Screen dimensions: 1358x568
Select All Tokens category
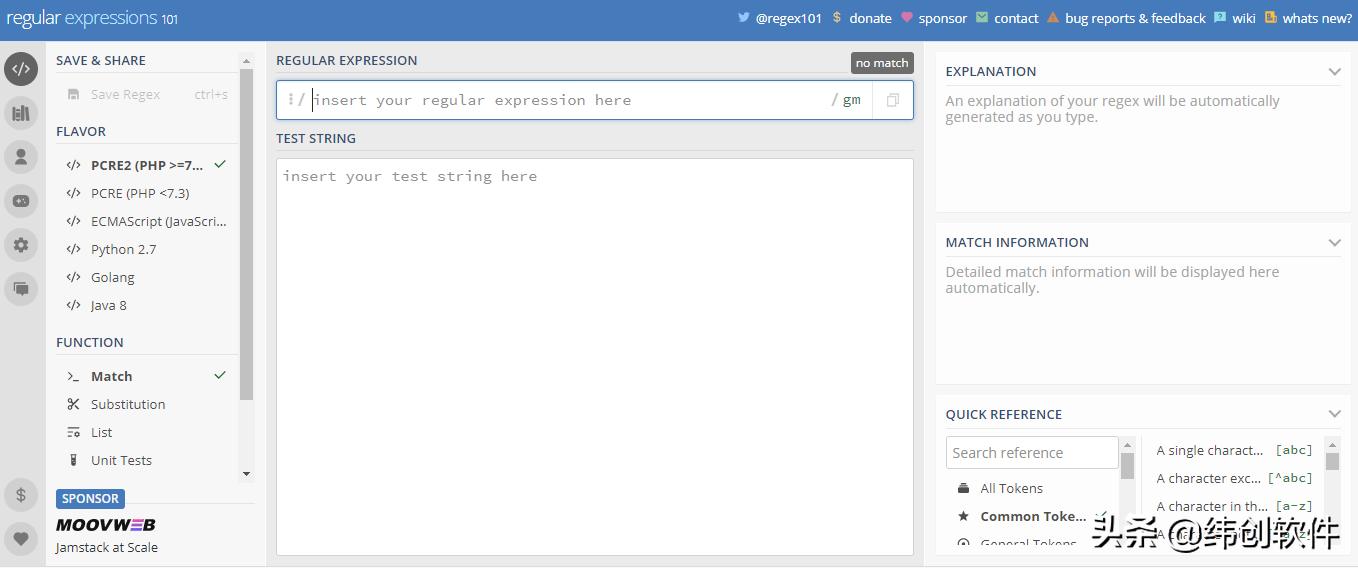1033,489
